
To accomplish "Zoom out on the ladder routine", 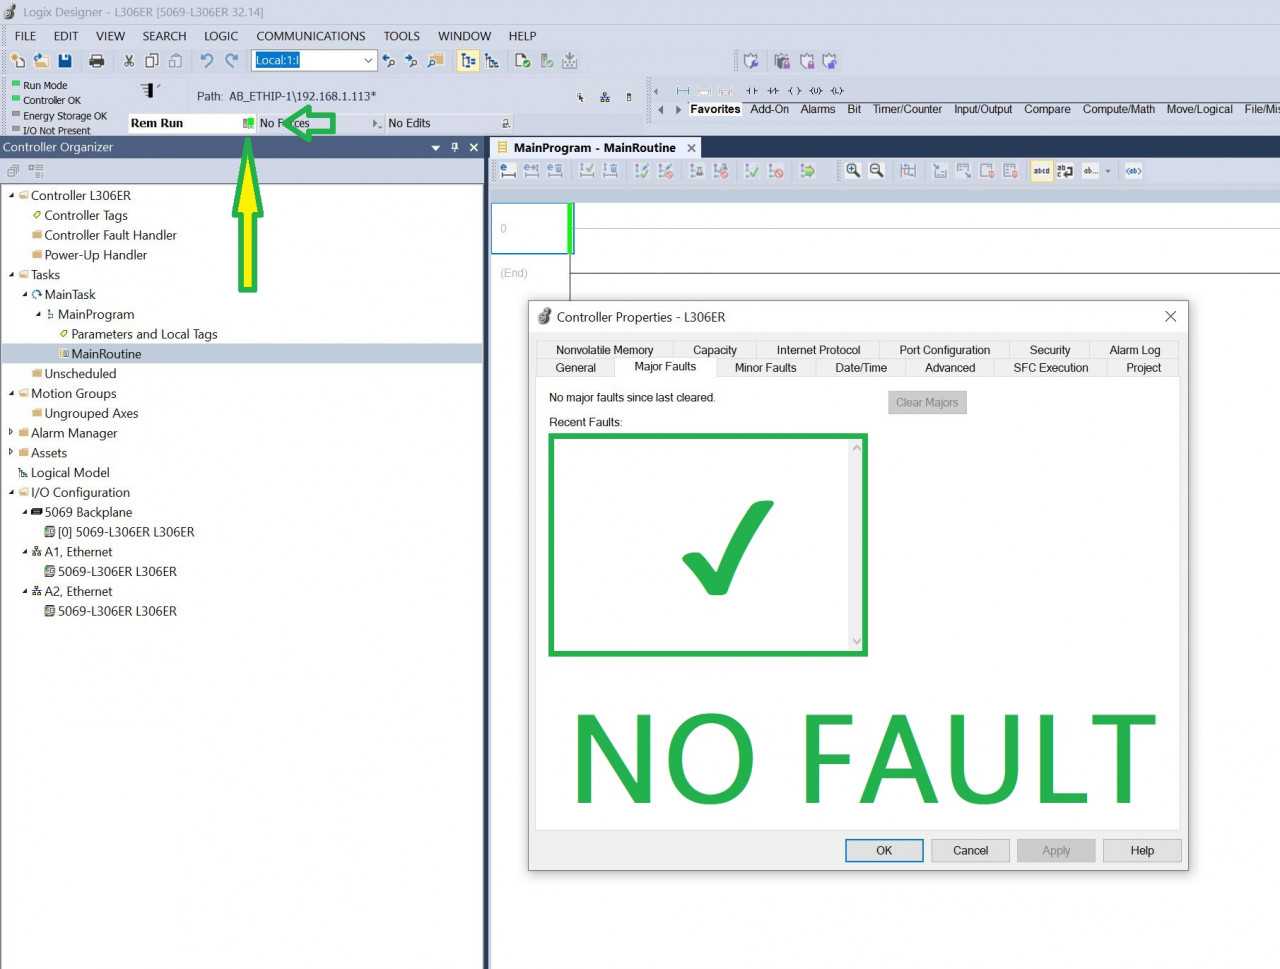I will pos(877,171).
